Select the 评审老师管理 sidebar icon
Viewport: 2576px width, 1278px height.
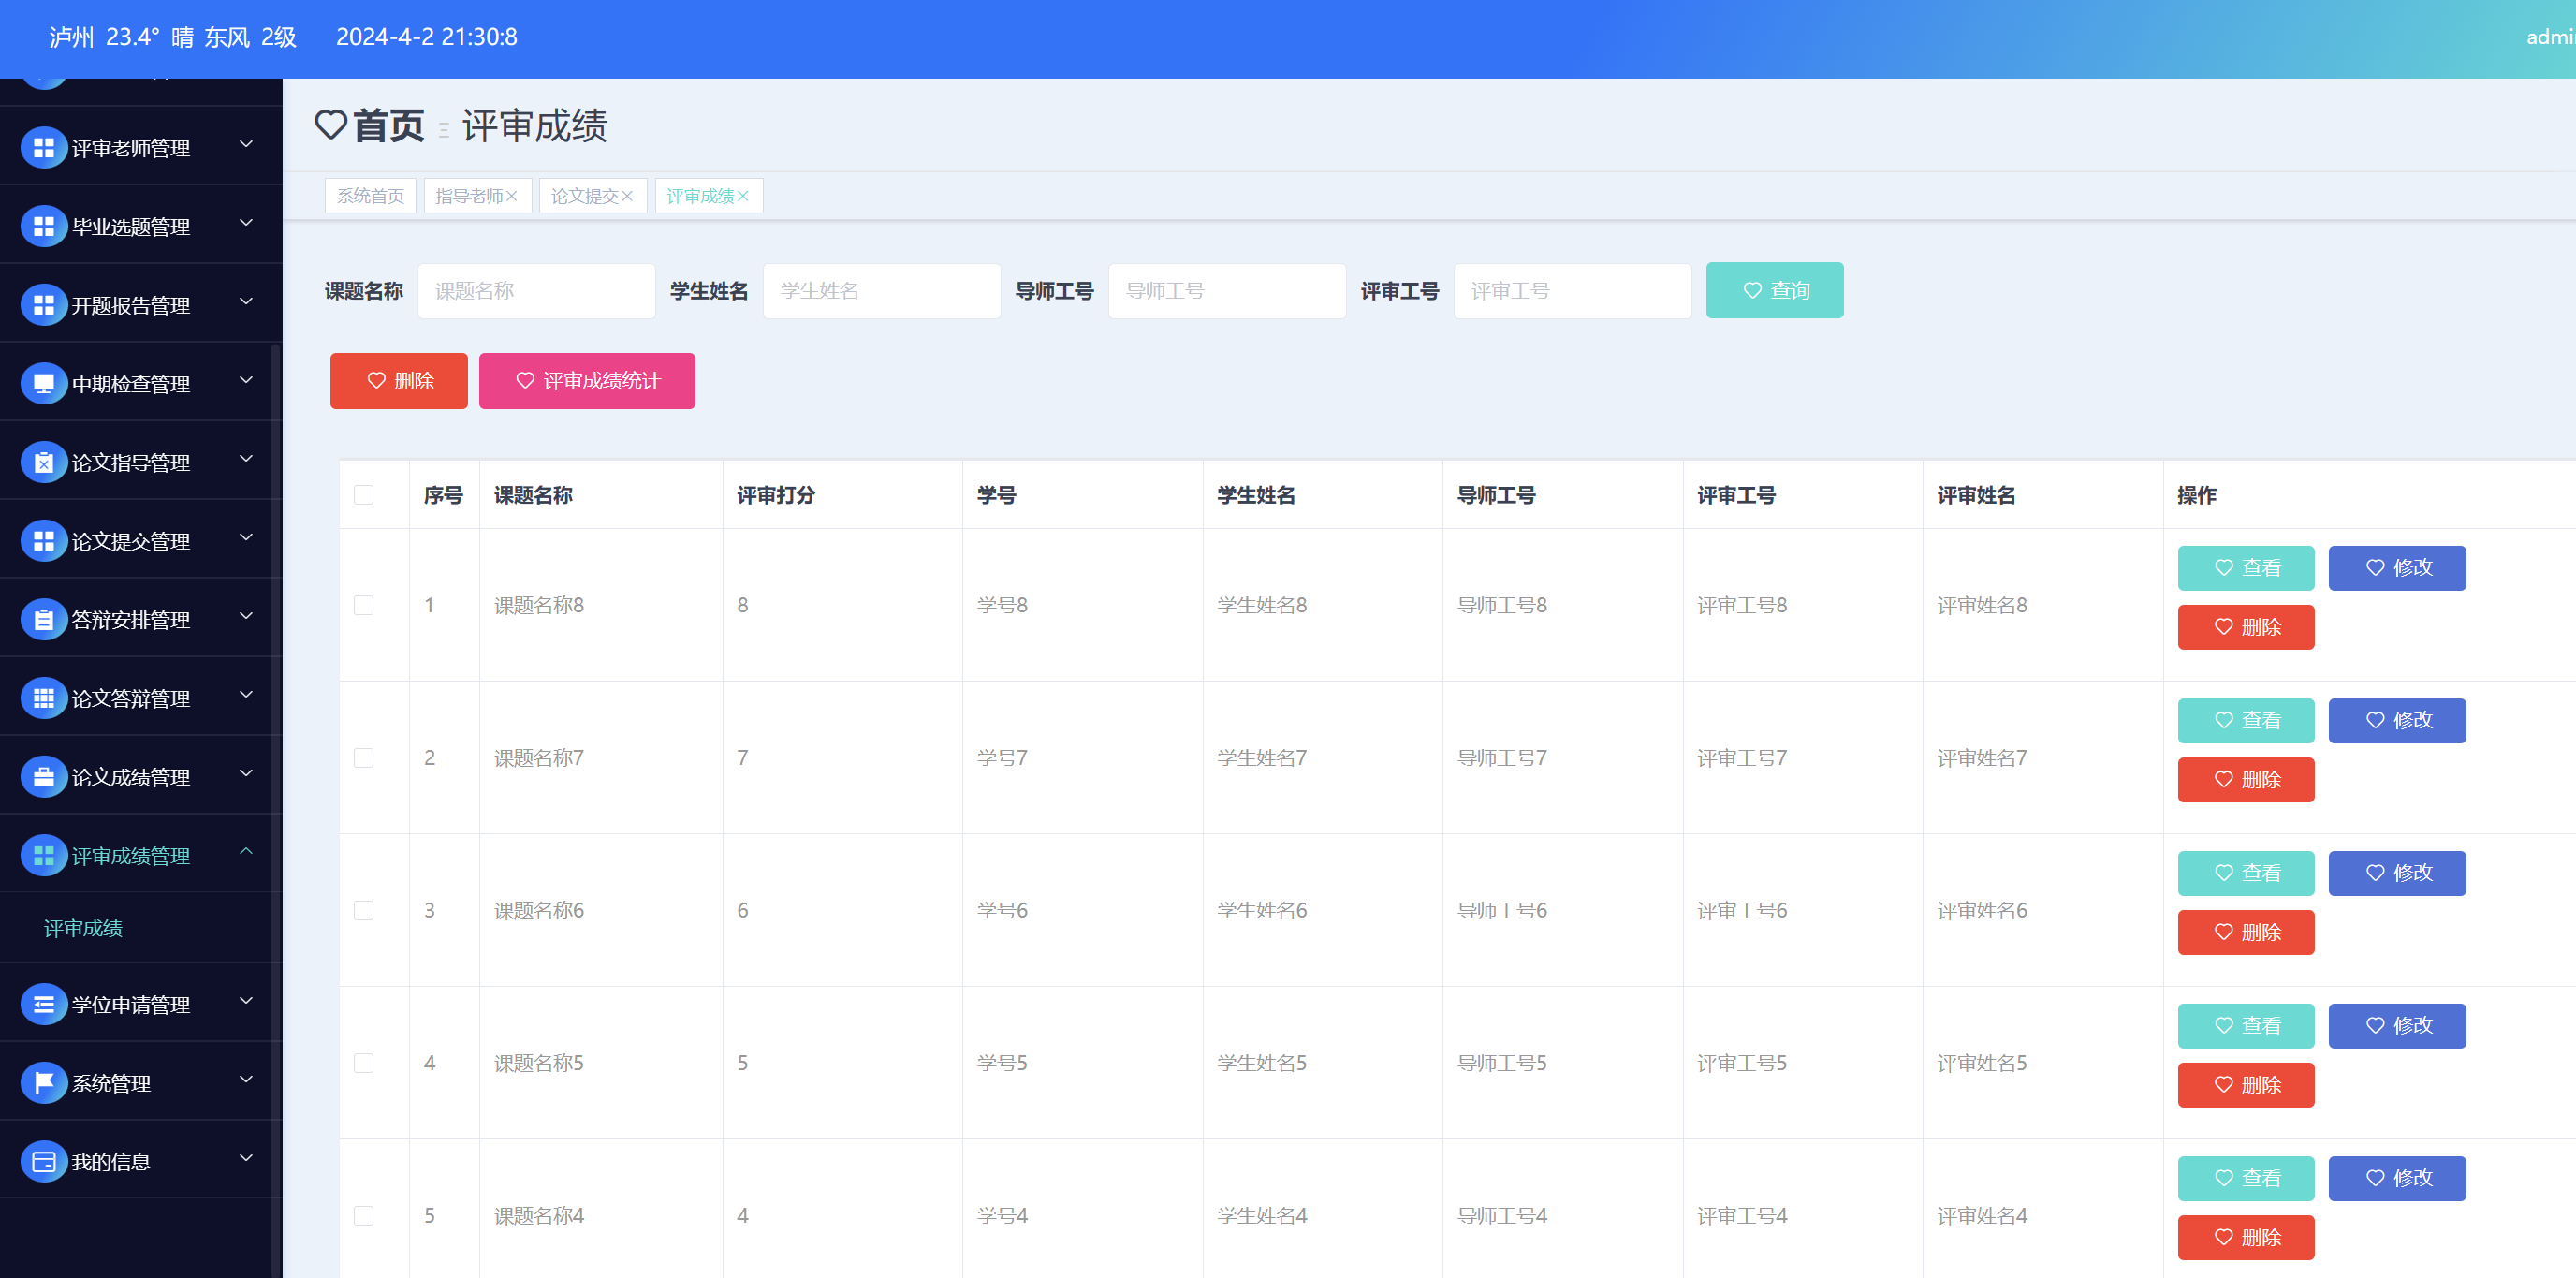(43, 146)
